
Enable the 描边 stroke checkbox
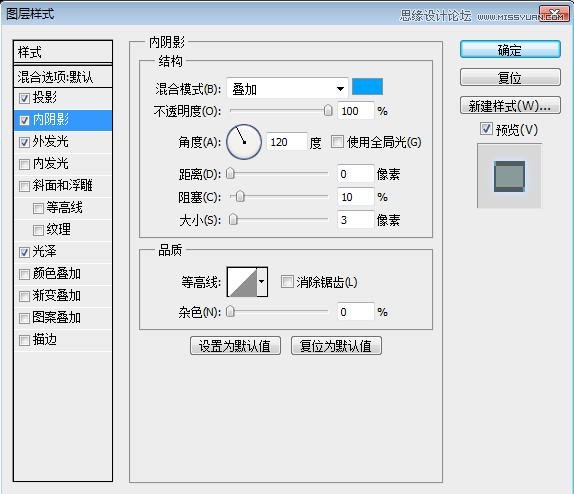click(x=24, y=340)
